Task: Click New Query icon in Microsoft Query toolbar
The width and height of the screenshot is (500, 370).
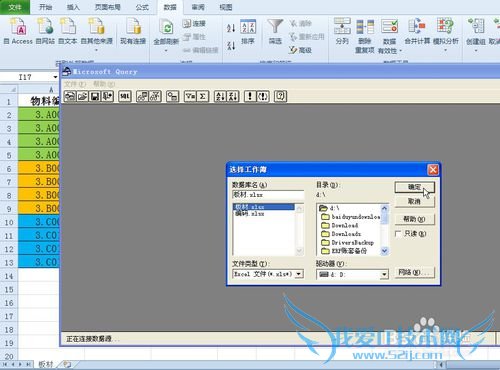Action: coord(70,96)
